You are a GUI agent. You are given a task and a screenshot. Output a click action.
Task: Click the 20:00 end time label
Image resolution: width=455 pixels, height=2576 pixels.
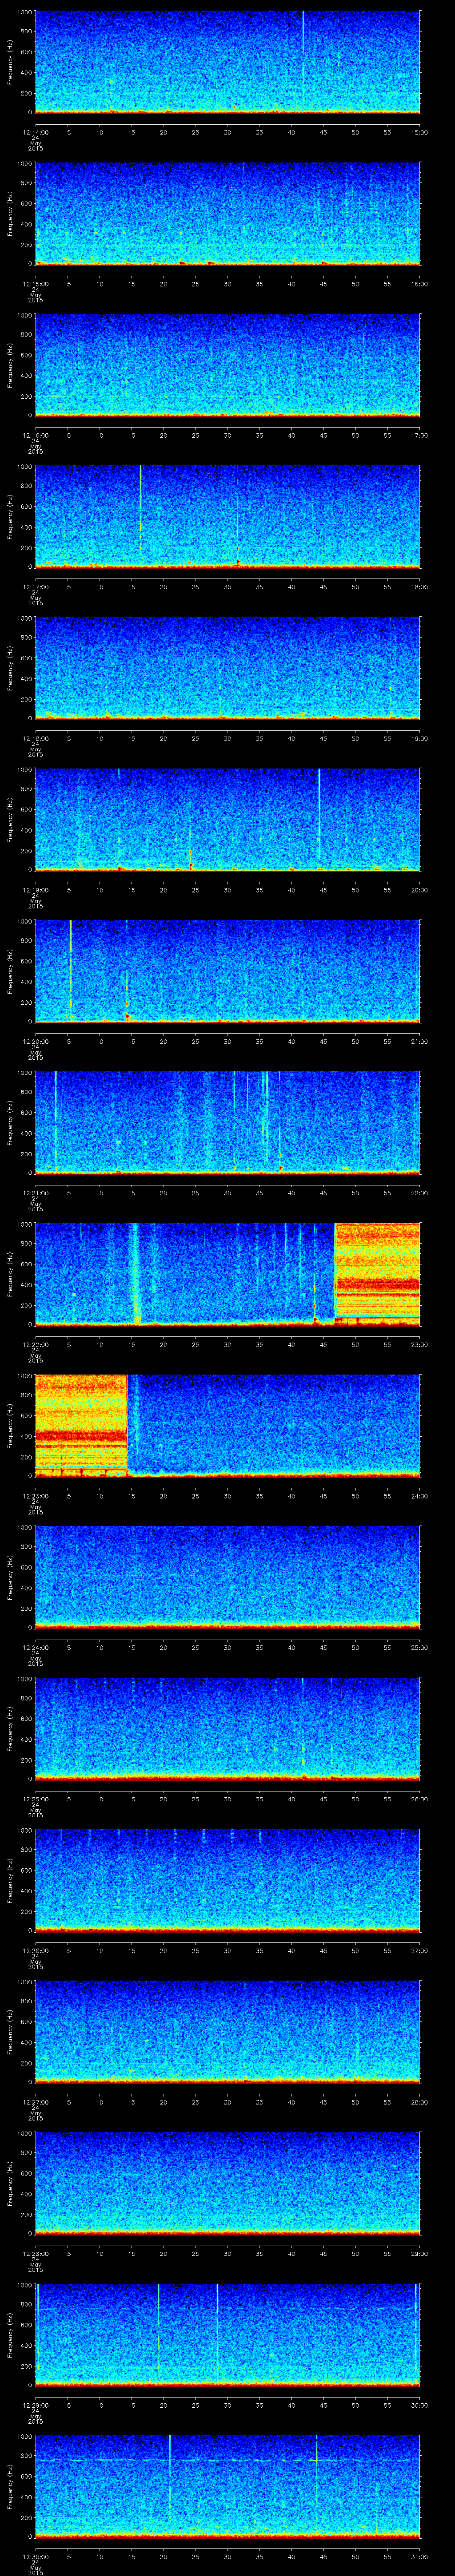click(419, 890)
